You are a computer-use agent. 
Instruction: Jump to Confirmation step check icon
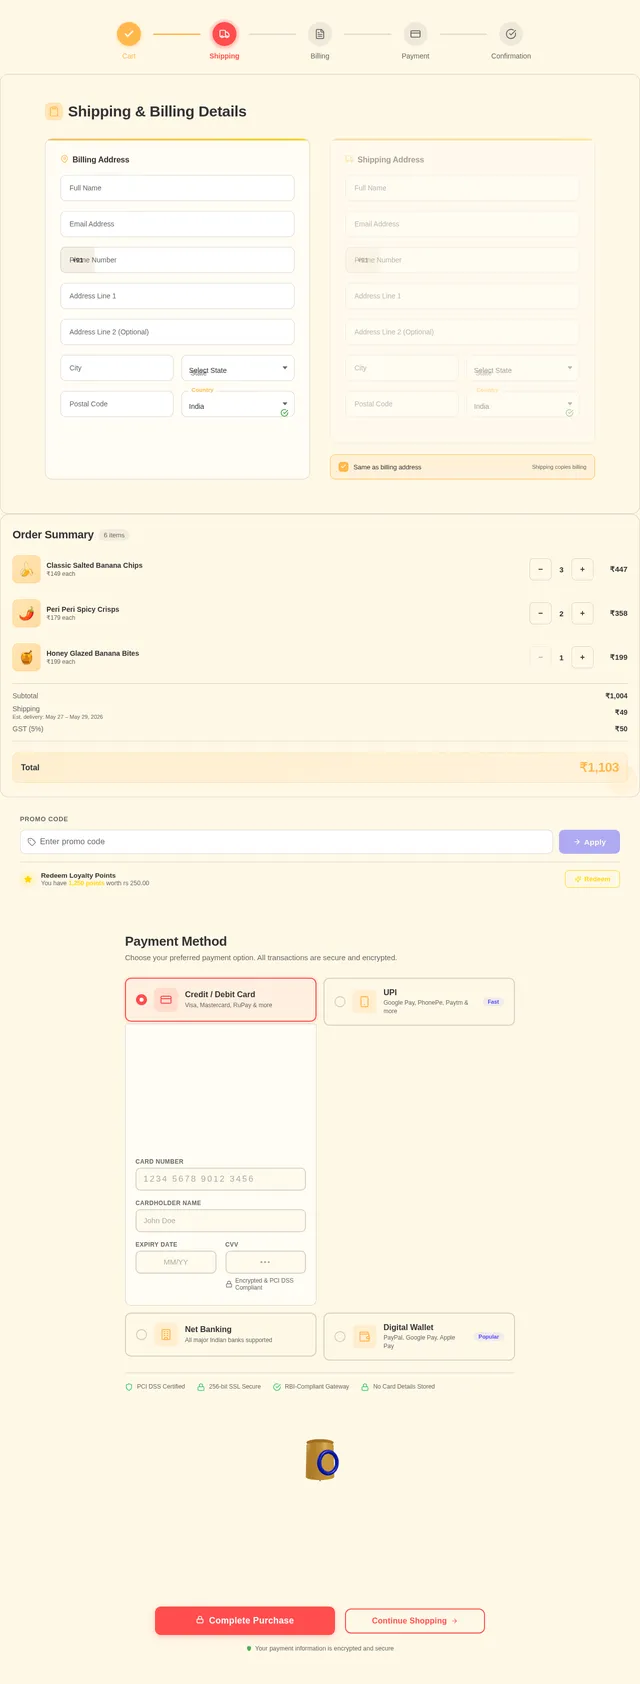(511, 34)
